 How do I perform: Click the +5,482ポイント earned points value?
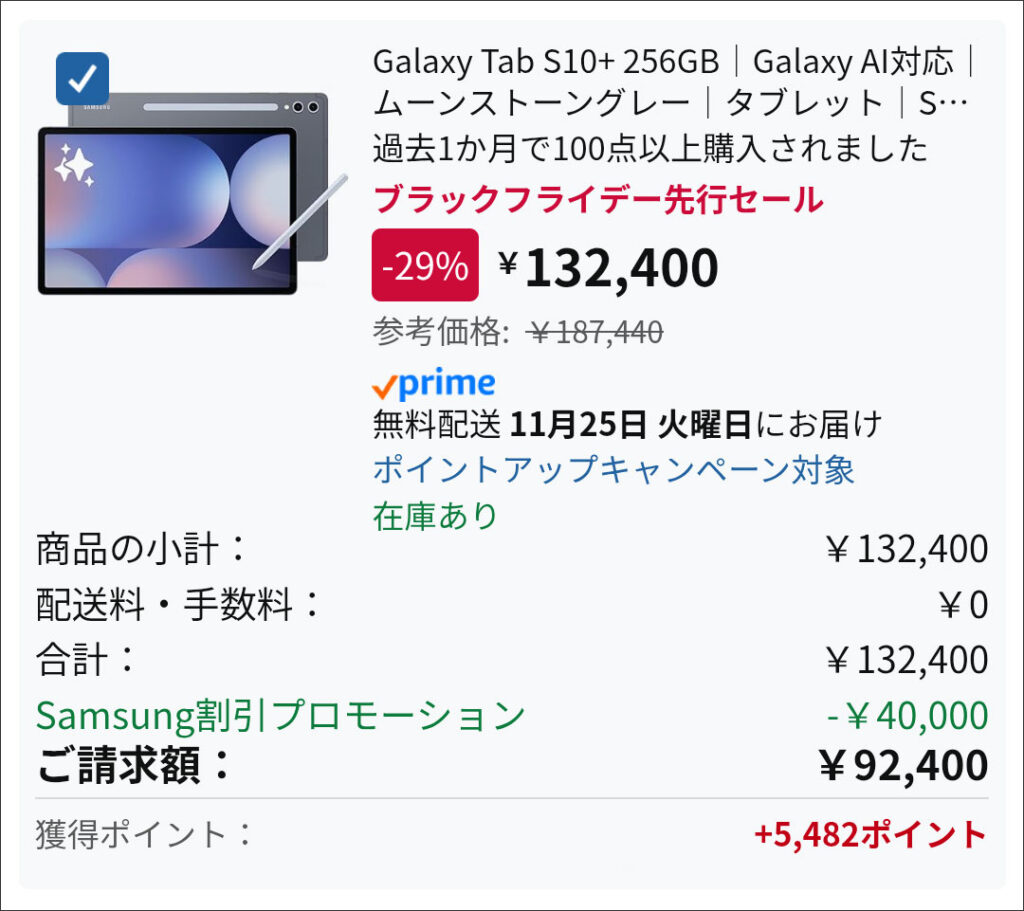click(870, 834)
